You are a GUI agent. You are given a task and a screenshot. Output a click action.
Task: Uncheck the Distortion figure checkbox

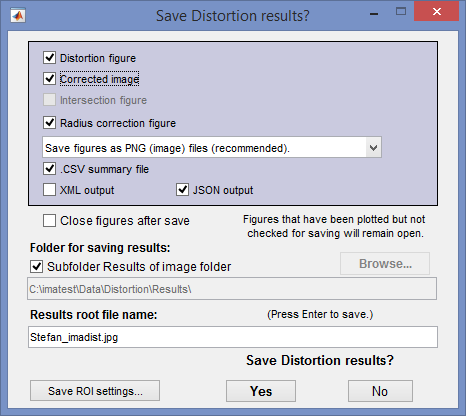coord(49,58)
